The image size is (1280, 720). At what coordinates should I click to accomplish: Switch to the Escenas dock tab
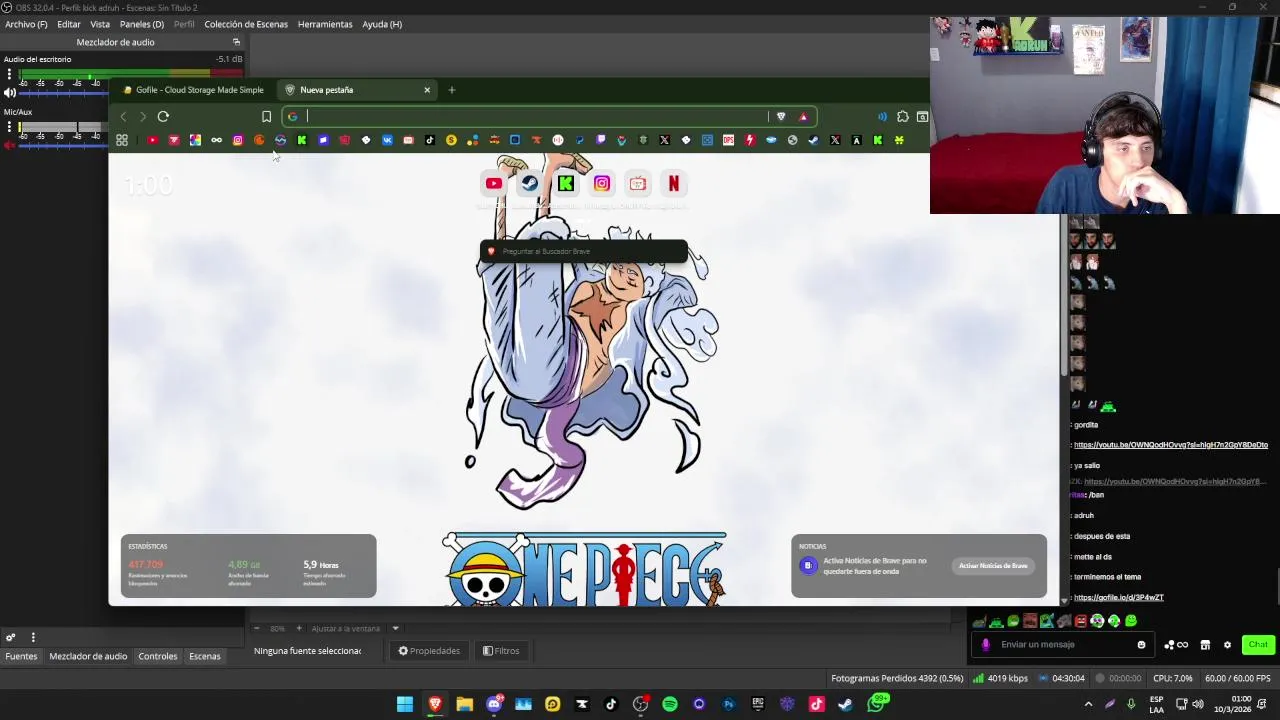[205, 656]
